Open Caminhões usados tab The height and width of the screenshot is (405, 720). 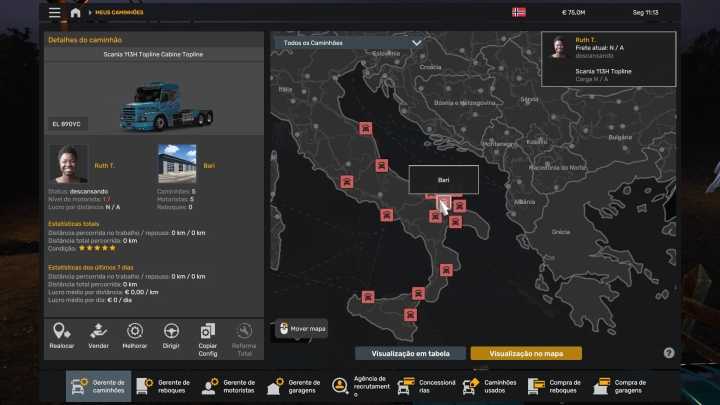490,386
